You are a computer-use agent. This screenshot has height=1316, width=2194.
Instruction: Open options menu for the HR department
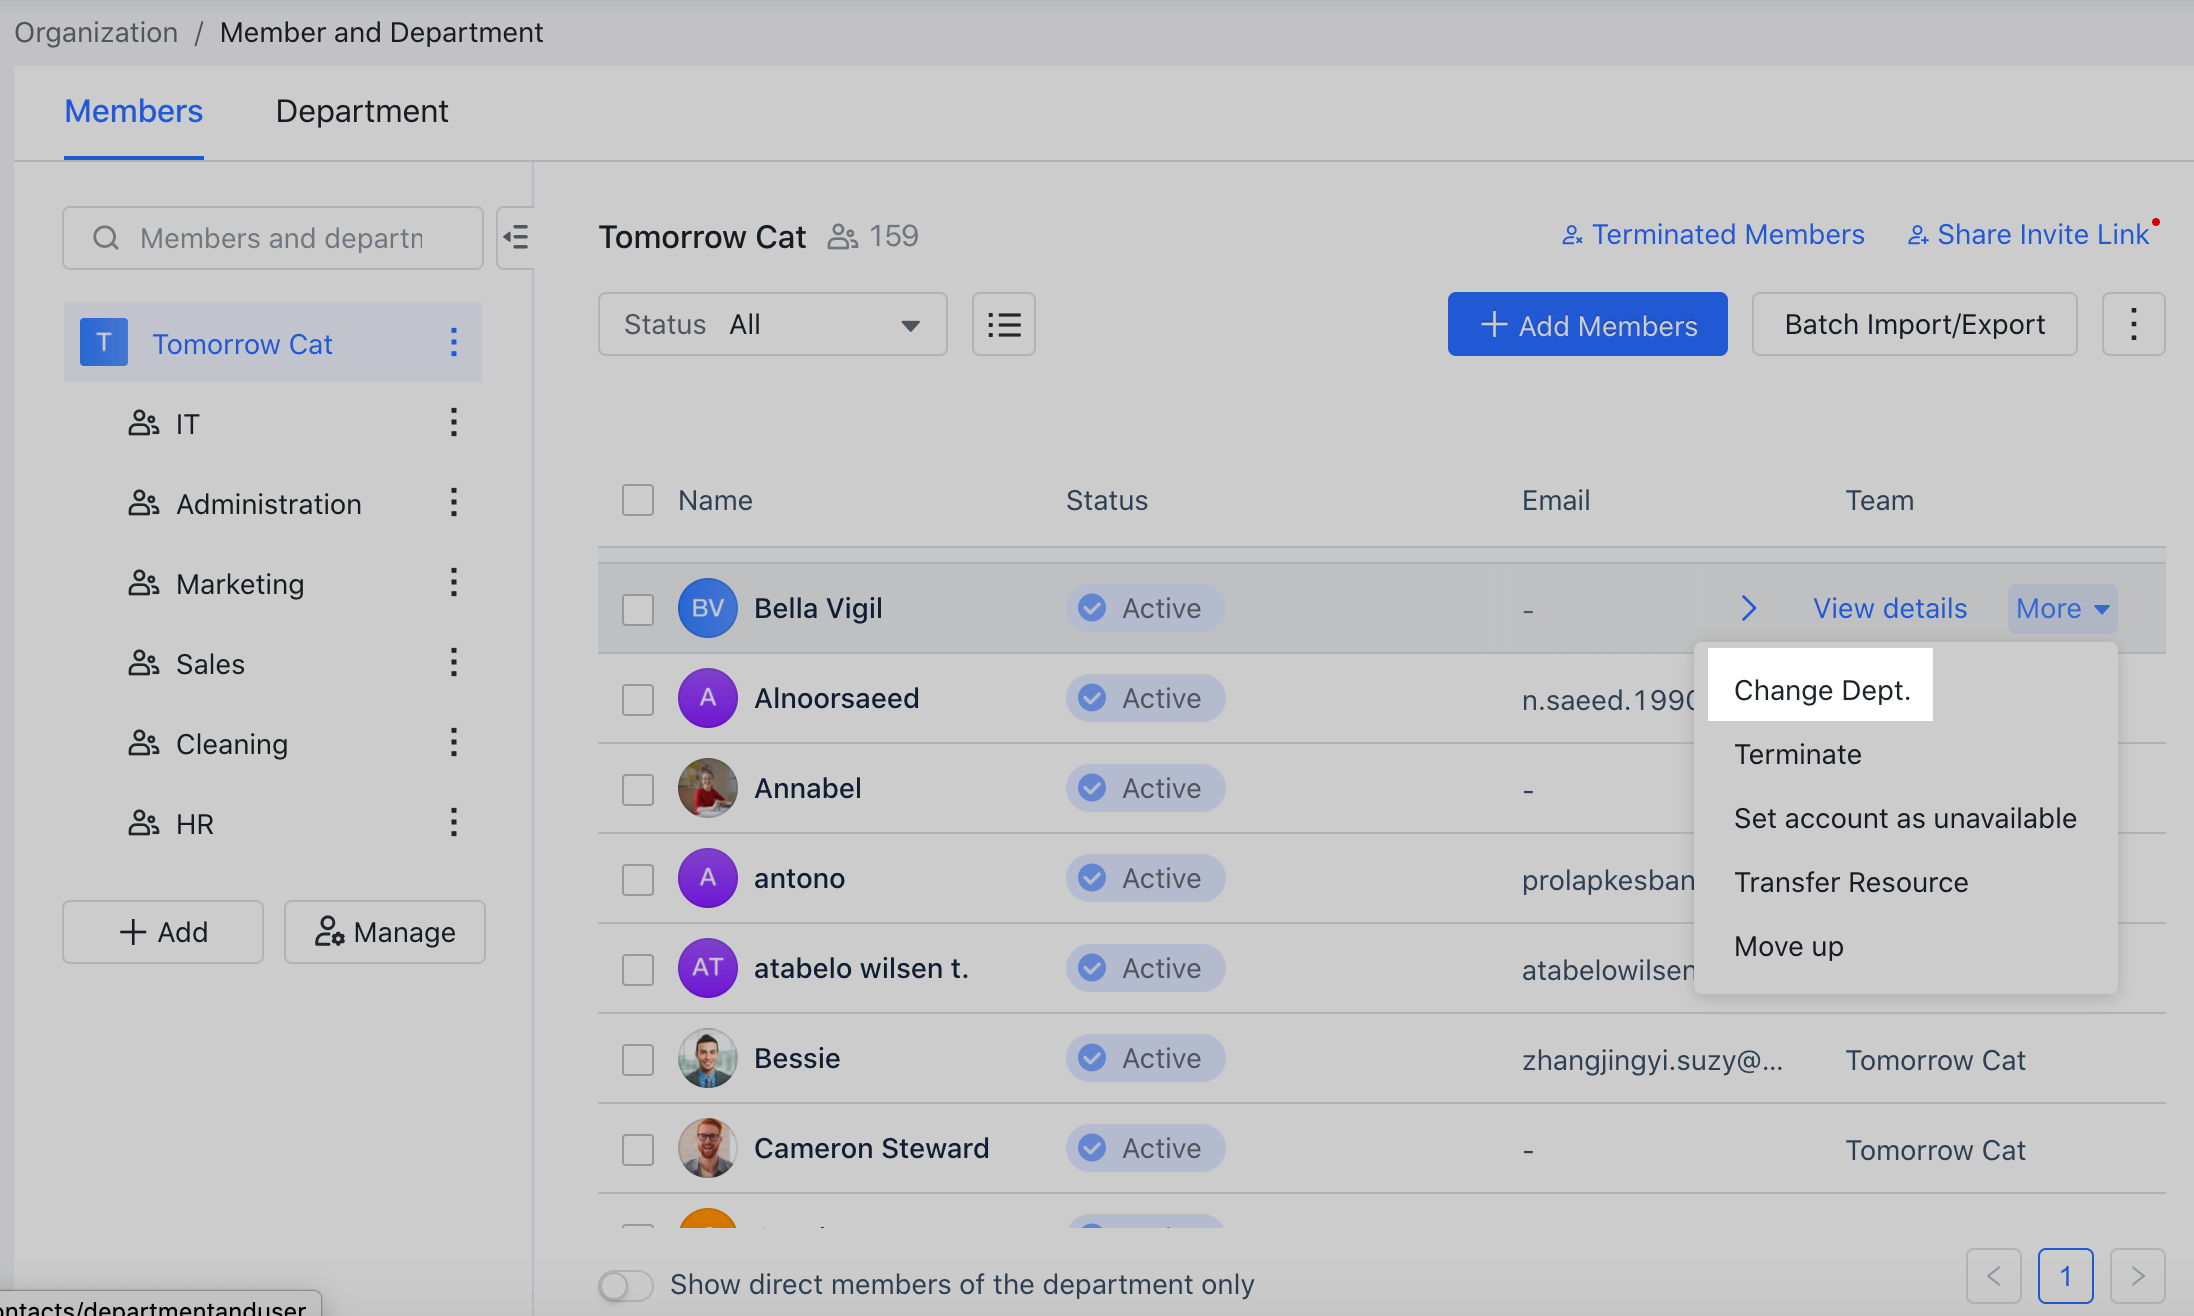pyautogui.click(x=454, y=822)
